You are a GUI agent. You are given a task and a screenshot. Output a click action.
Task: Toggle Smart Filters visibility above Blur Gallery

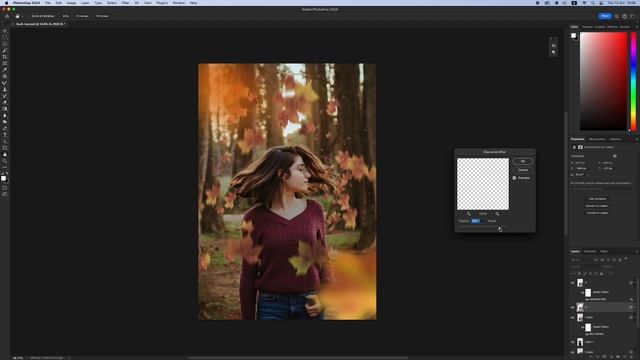(582, 327)
